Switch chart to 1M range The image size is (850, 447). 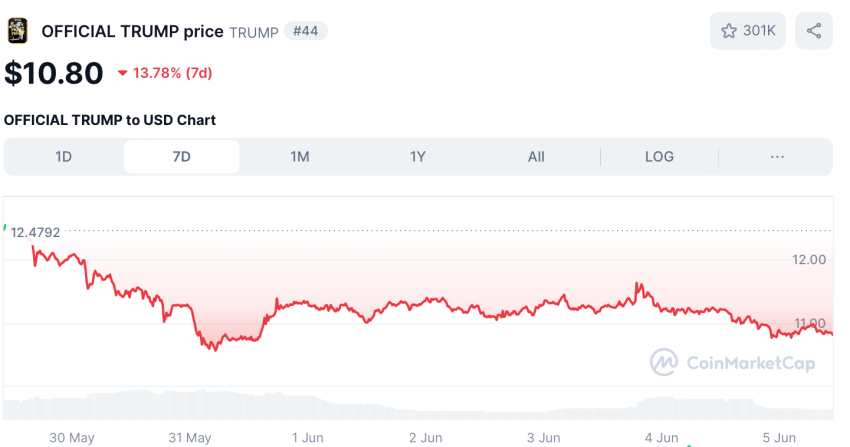(299, 157)
